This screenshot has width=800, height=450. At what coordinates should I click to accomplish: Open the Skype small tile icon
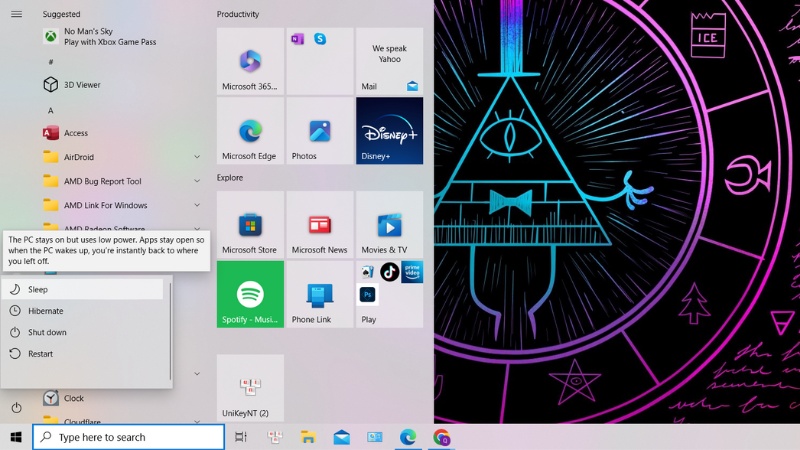tap(320, 39)
